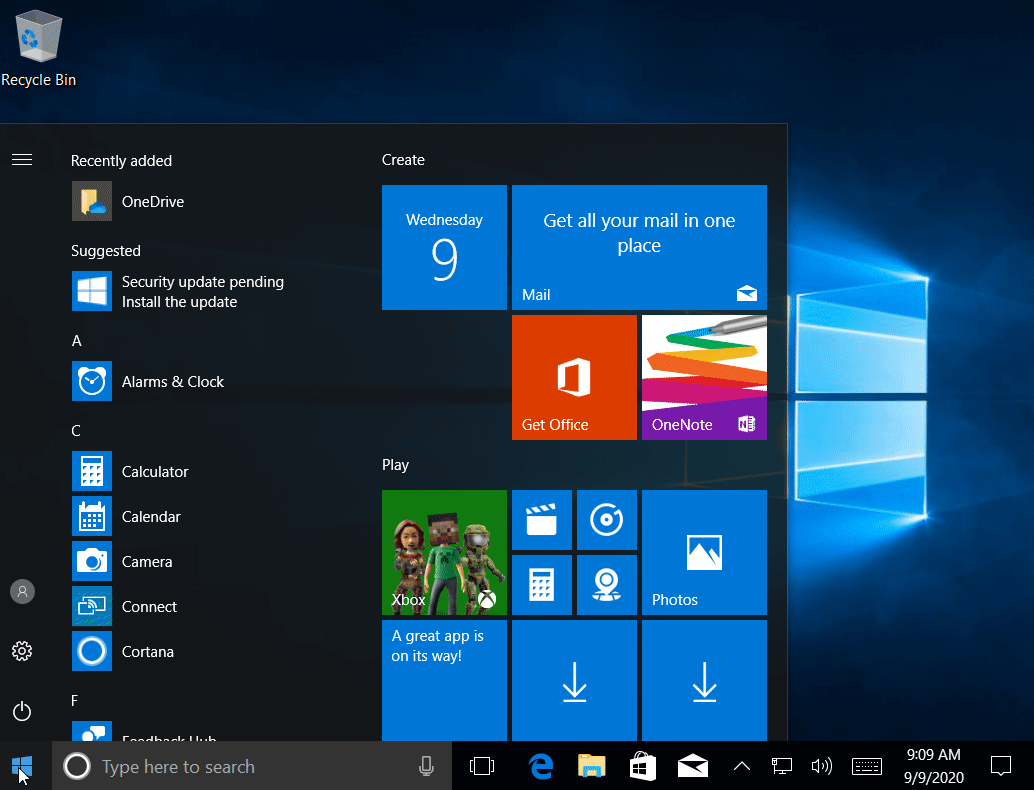Click the search box microphone icon

426,766
